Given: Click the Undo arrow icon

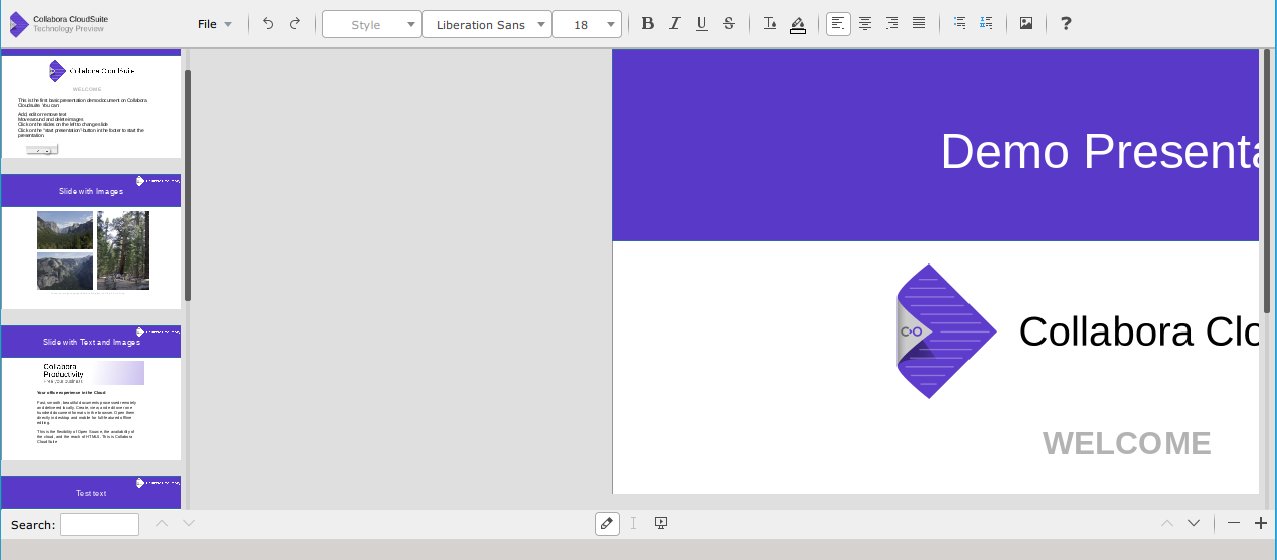Looking at the screenshot, I should coord(268,24).
